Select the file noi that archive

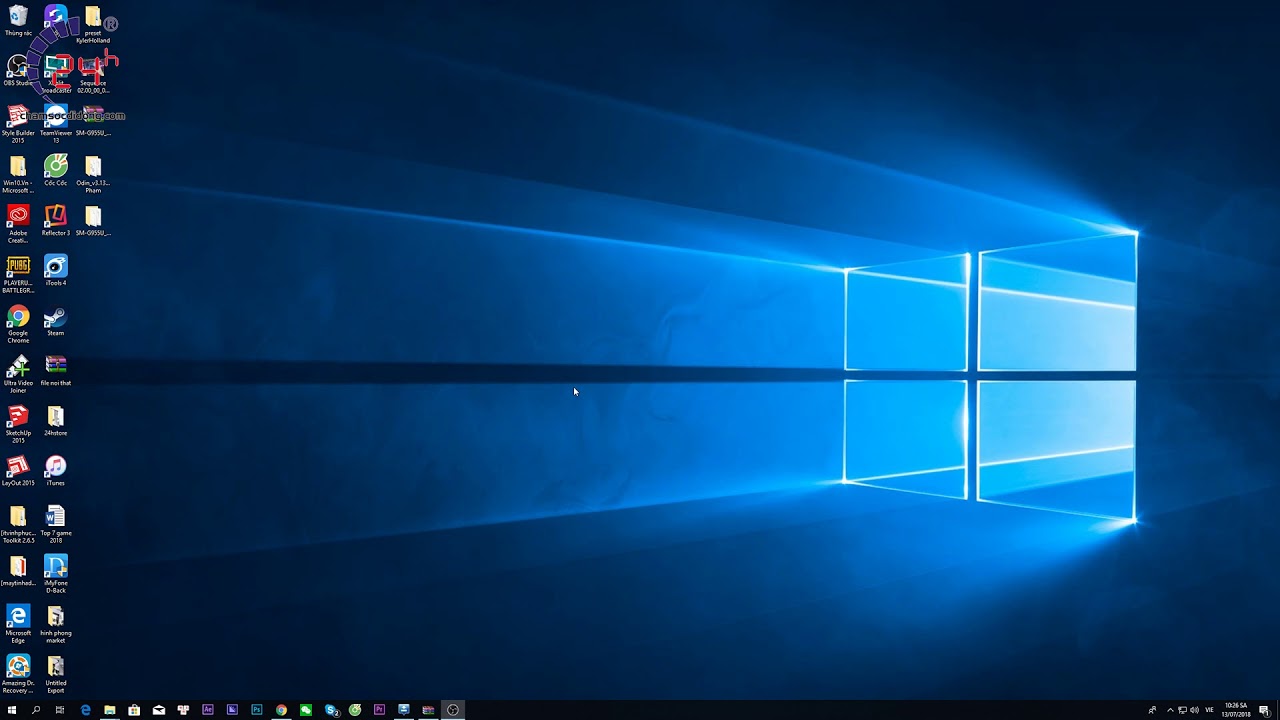pos(56,371)
